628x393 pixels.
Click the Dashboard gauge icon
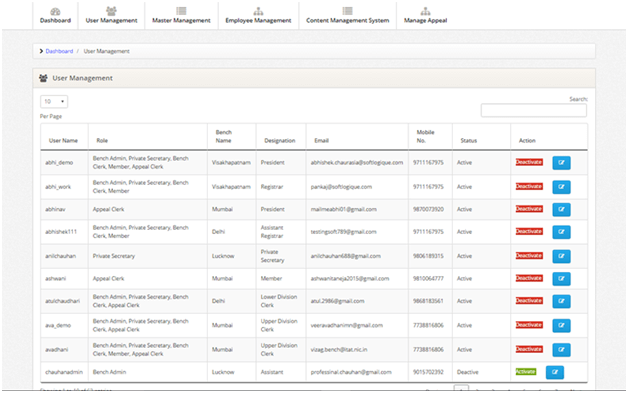[x=55, y=11]
